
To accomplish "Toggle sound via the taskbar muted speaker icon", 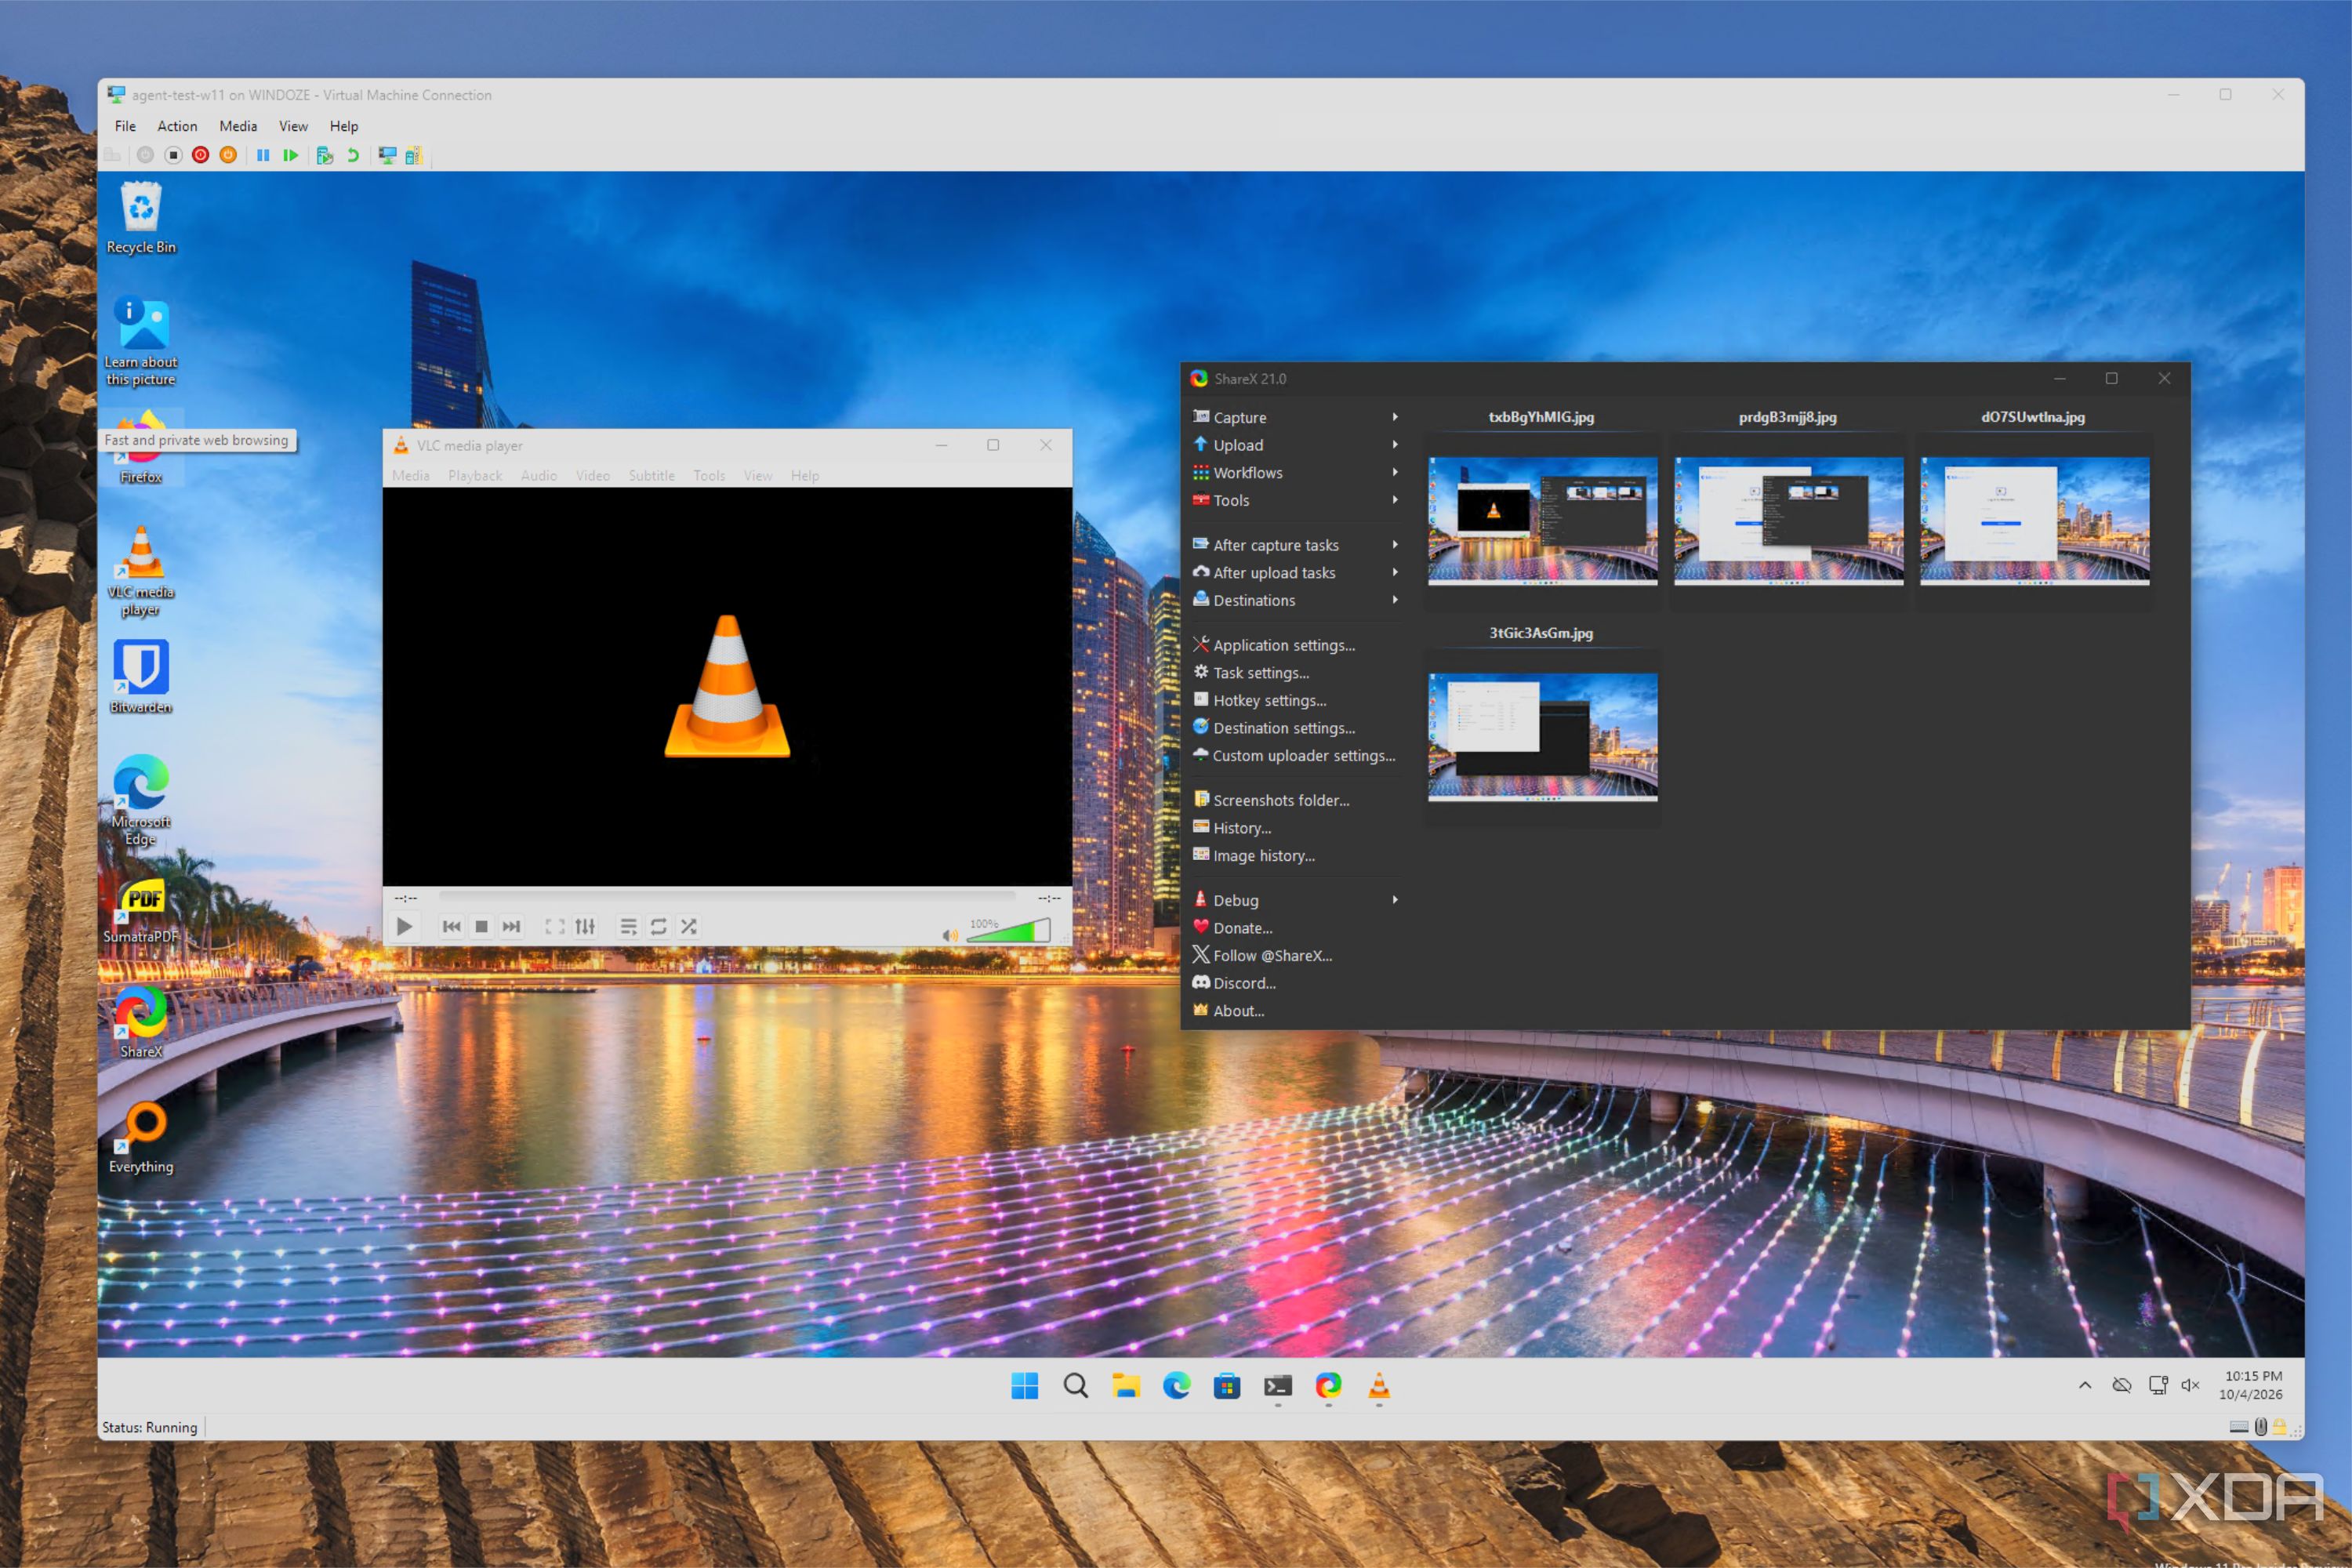I will pos(2191,1385).
